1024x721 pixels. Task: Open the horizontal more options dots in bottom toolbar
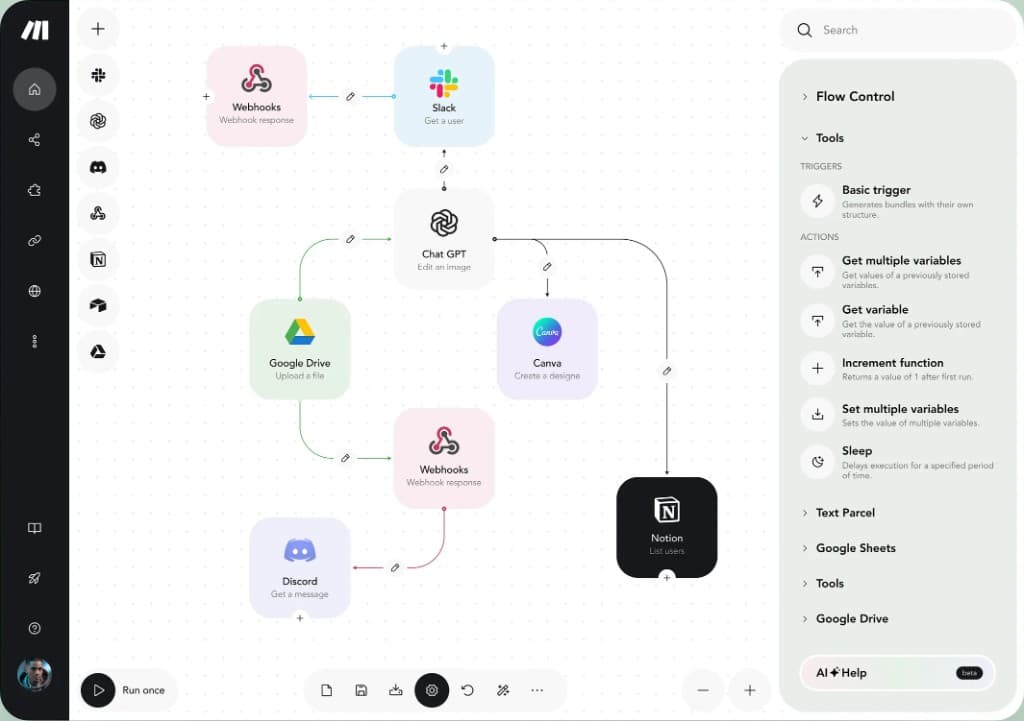pos(537,690)
